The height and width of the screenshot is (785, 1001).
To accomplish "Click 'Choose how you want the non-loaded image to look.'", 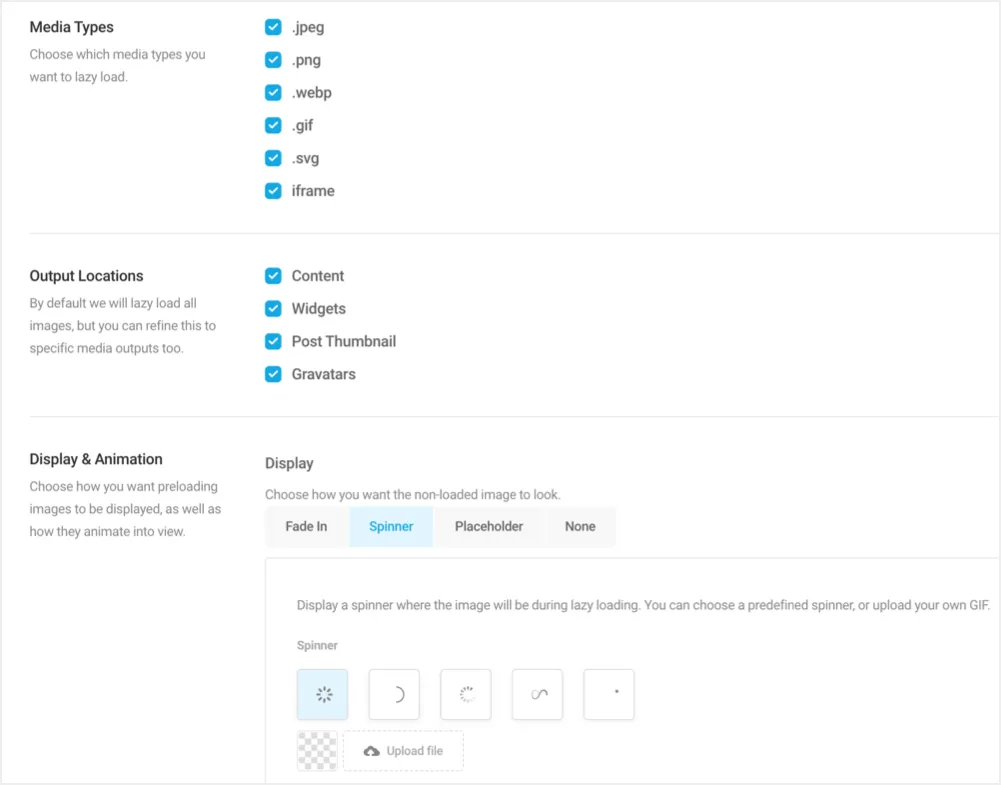I will point(413,495).
